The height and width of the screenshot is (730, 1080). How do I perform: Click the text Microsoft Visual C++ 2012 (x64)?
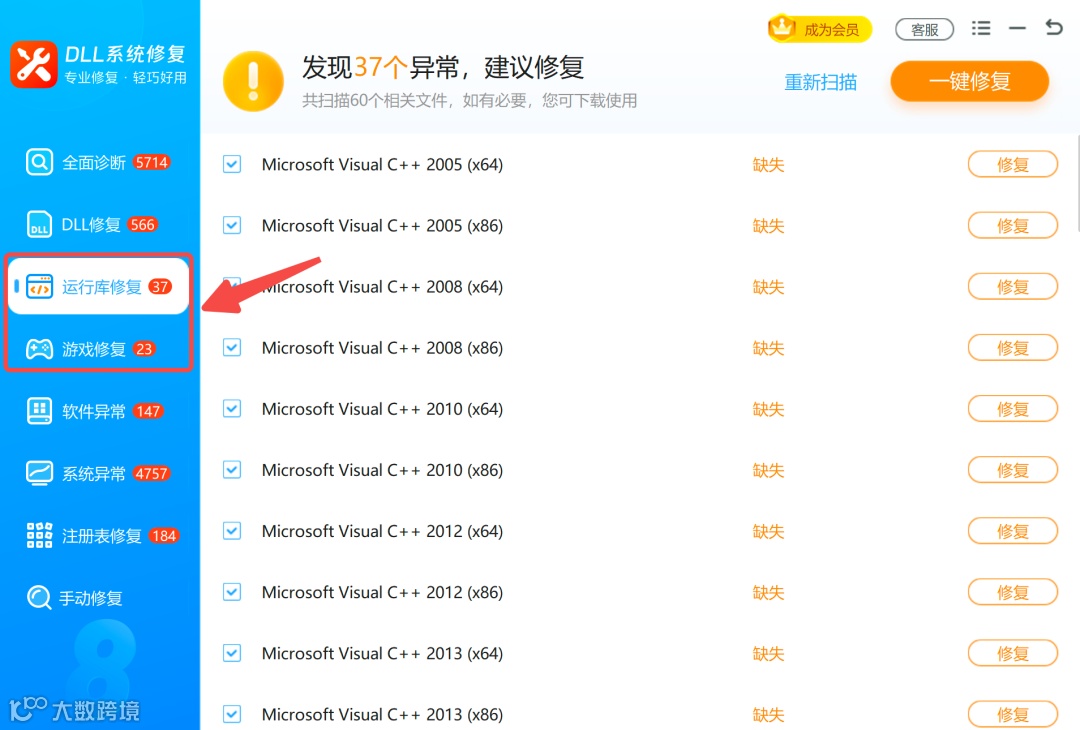coord(382,531)
